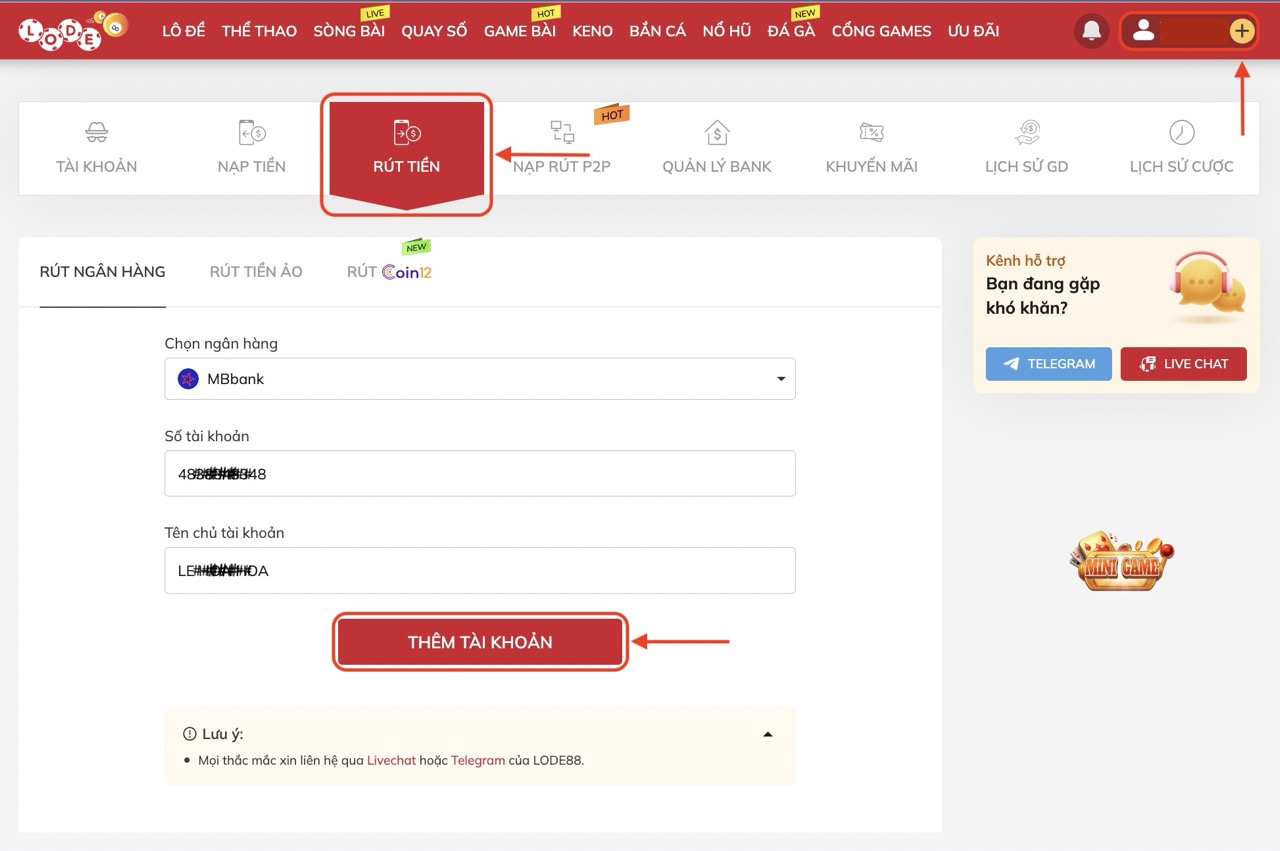Open the Khuyến Mãi promotions icon
Image resolution: width=1280 pixels, height=851 pixels.
pyautogui.click(x=871, y=132)
